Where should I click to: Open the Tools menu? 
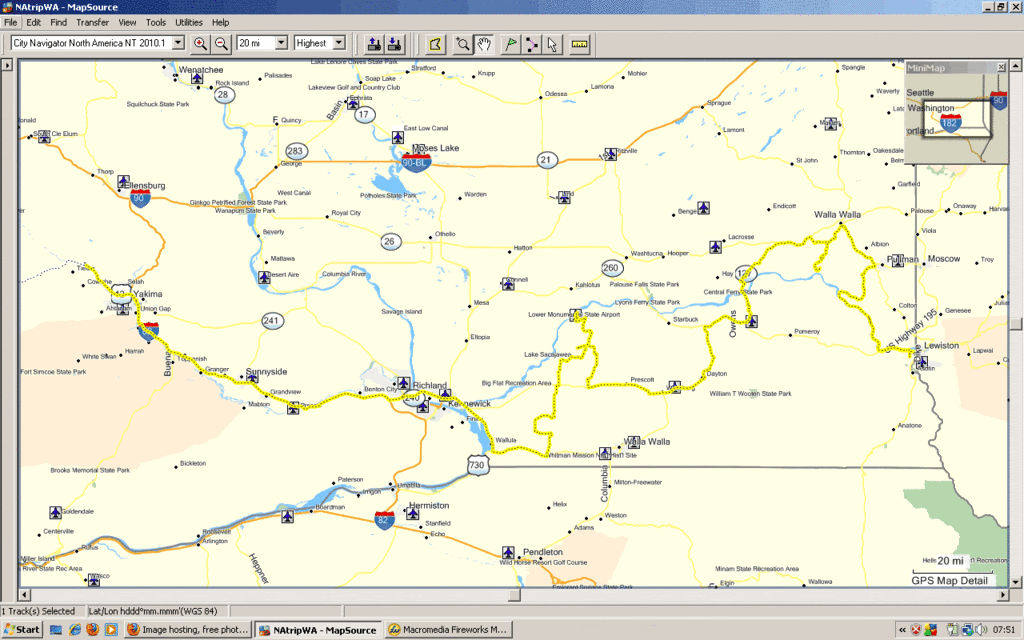tap(155, 22)
